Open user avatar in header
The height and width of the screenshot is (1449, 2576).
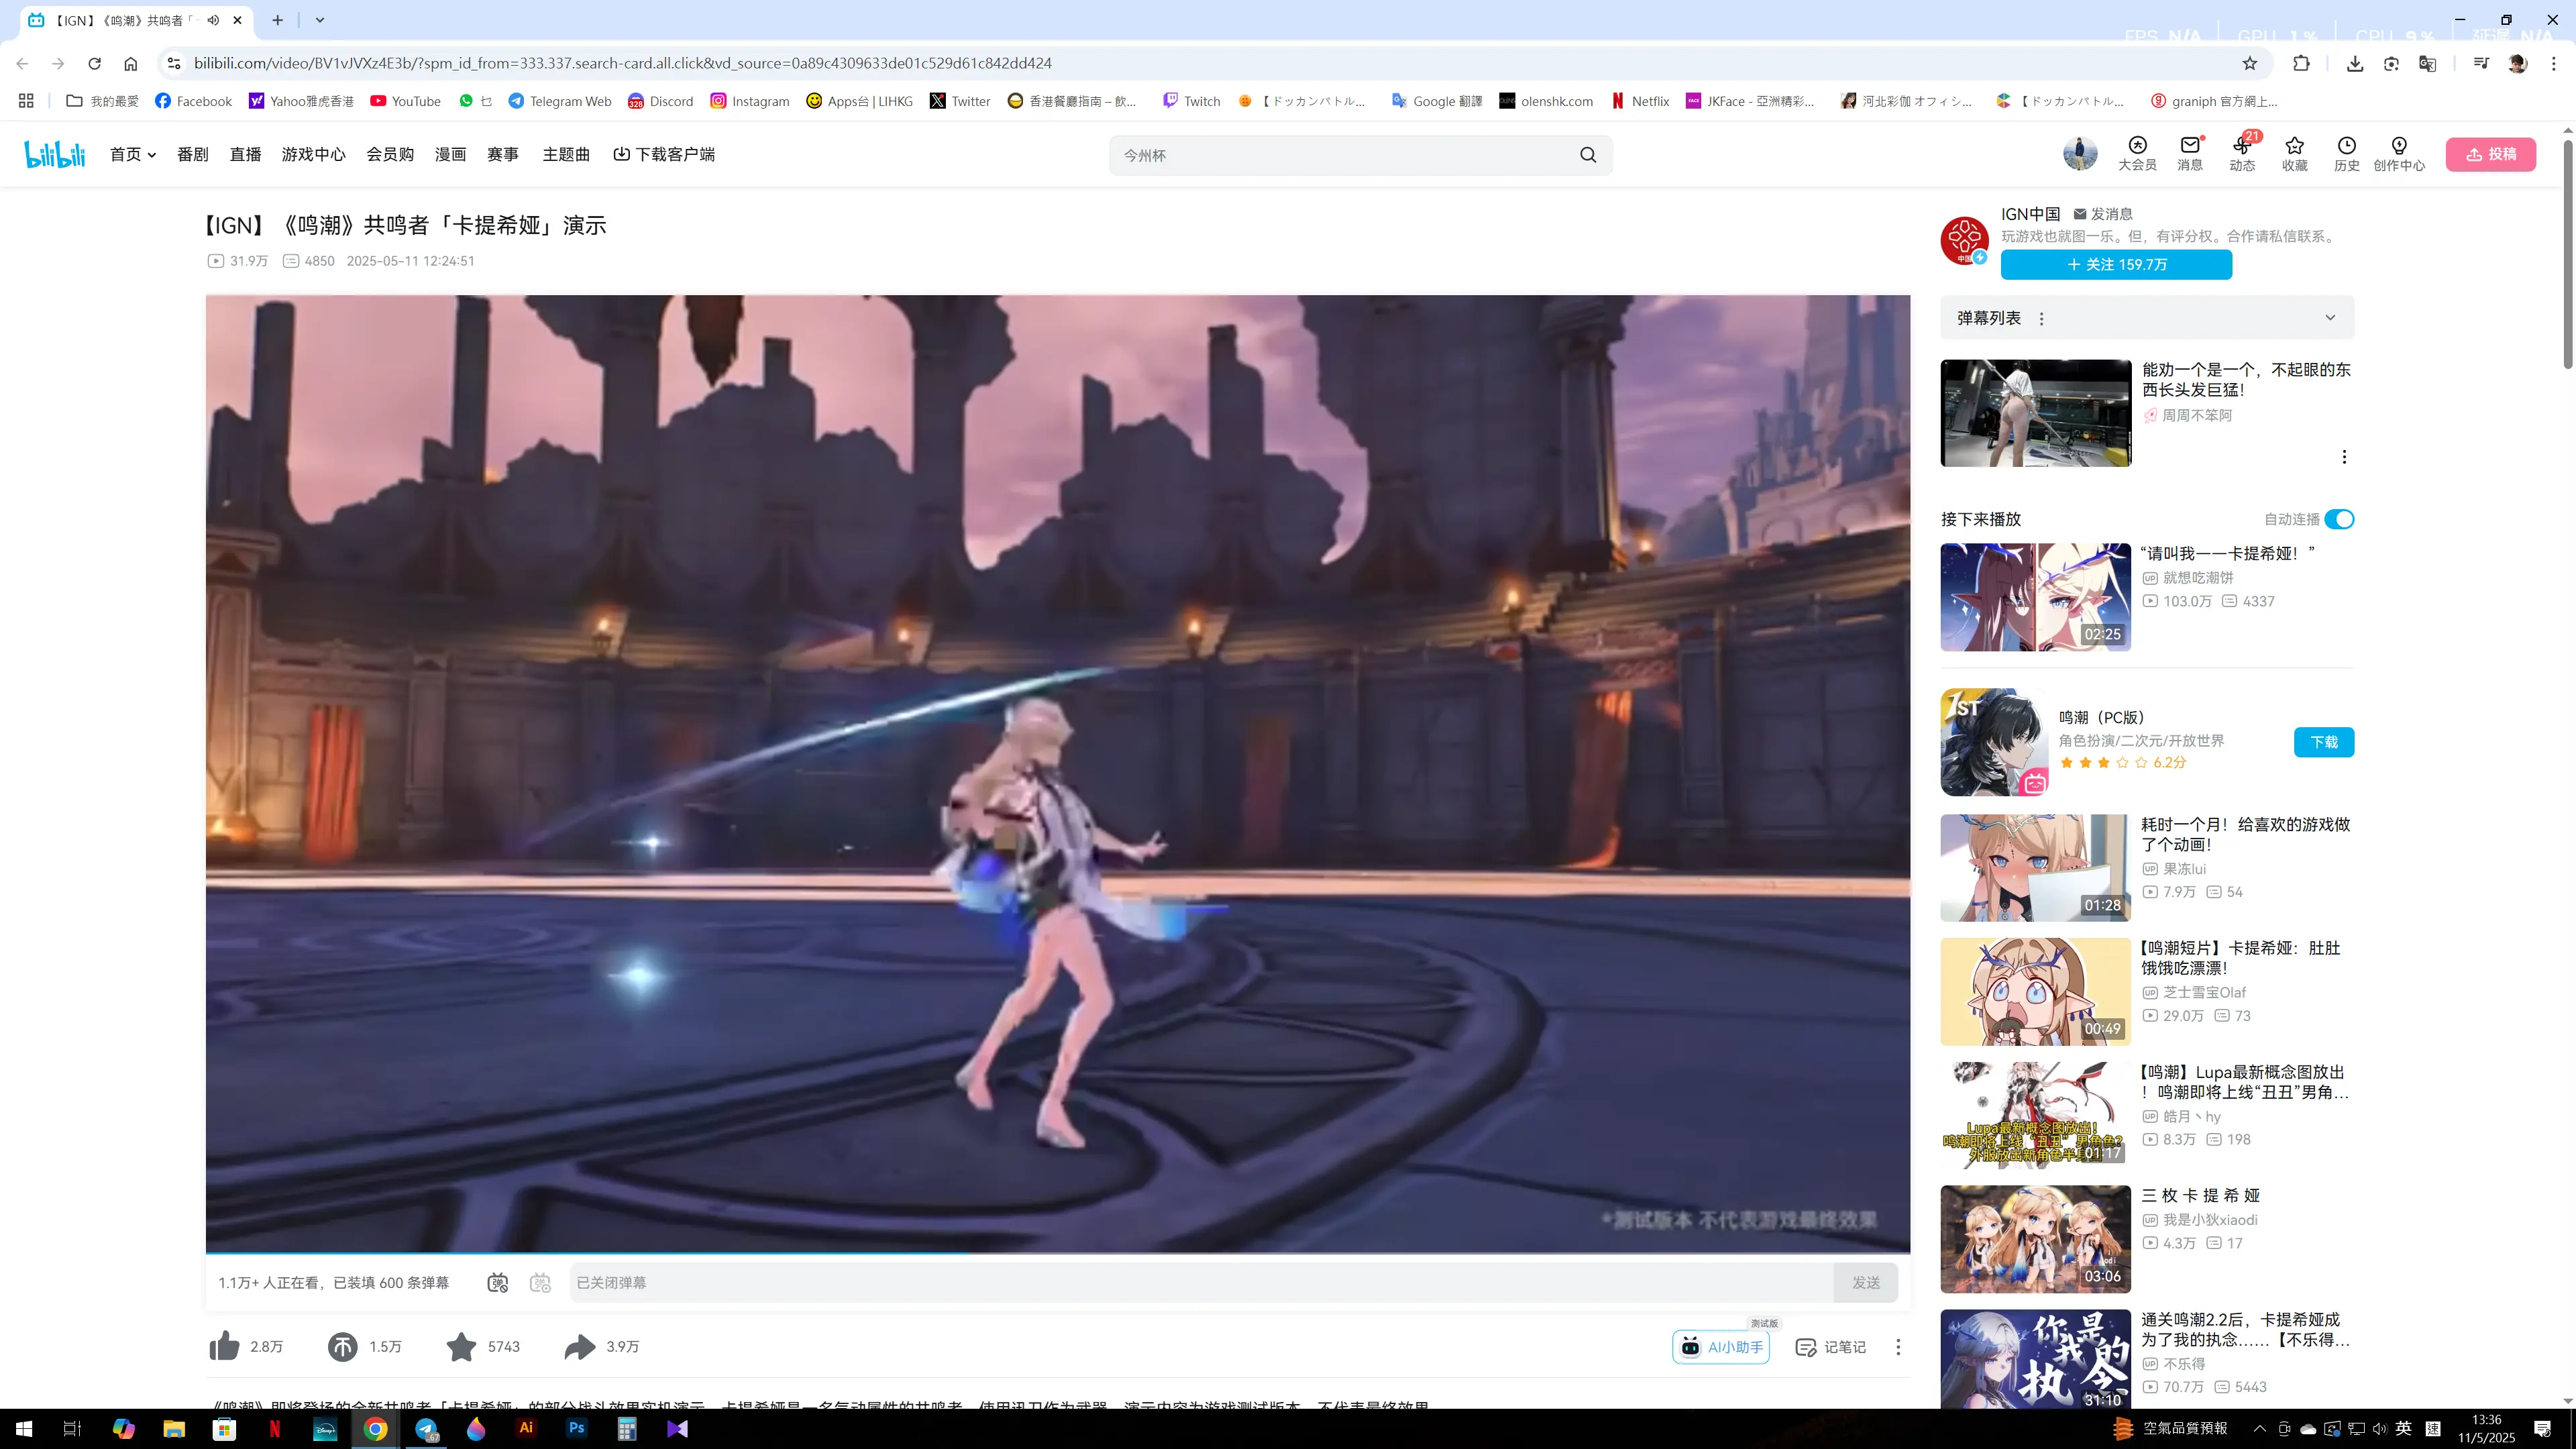tap(2080, 153)
